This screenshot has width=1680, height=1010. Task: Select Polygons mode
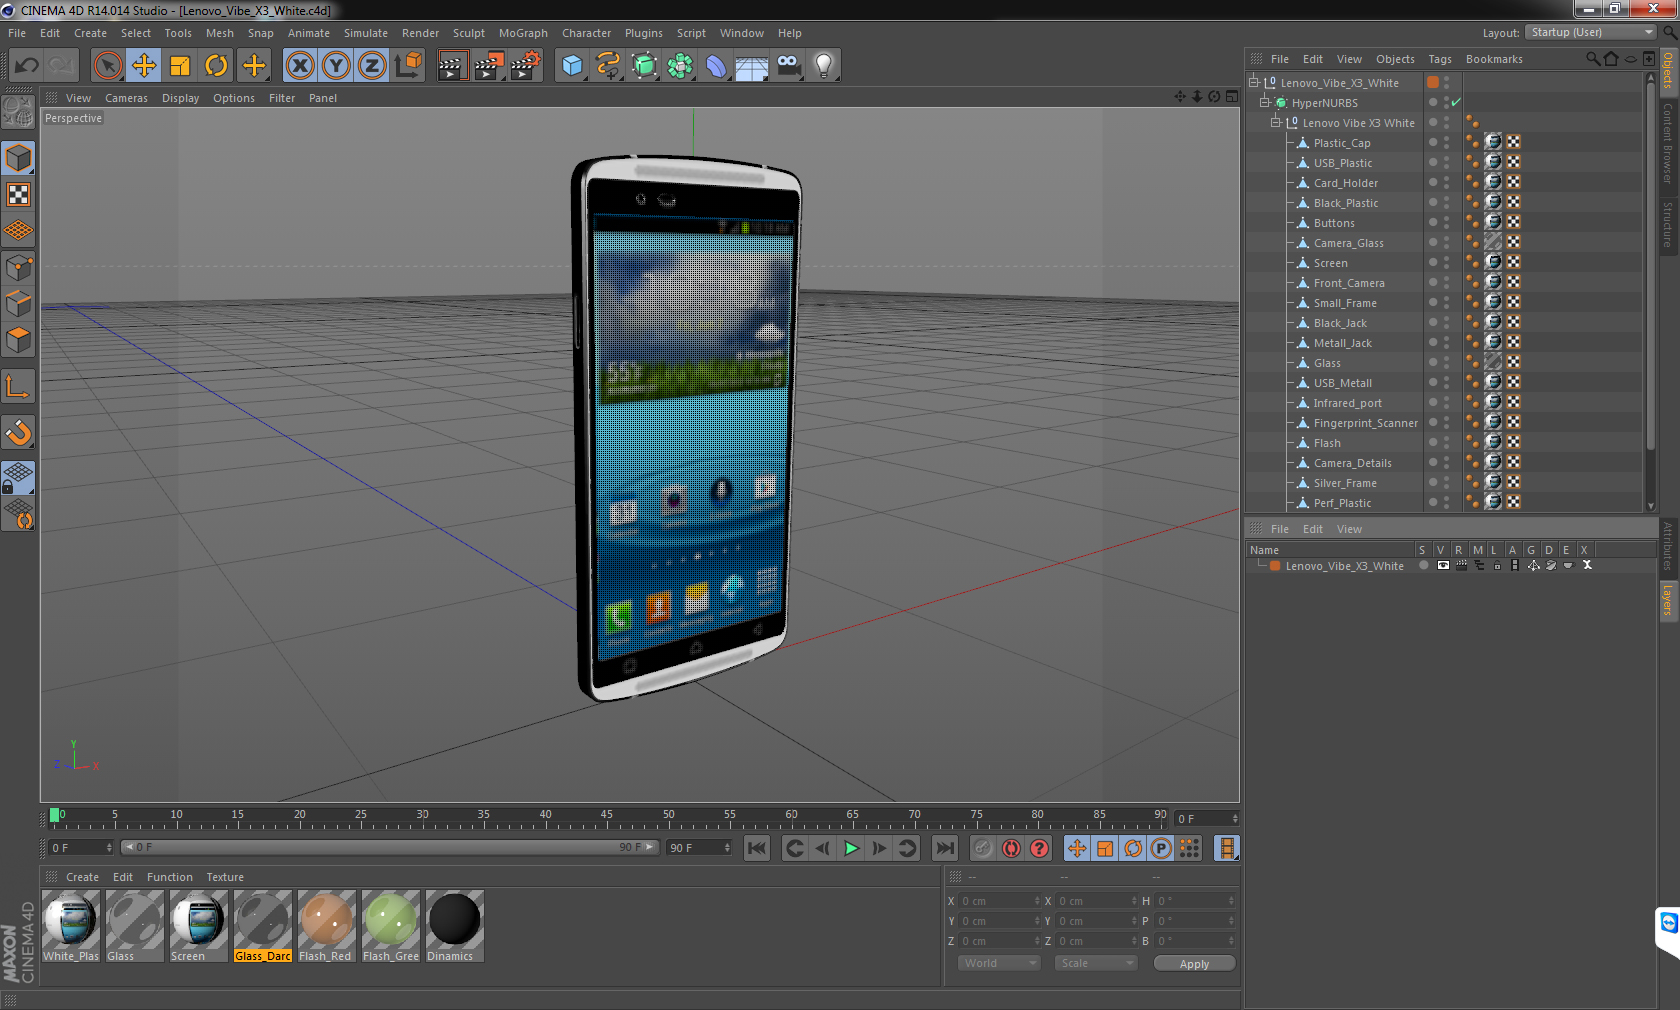coord(18,340)
